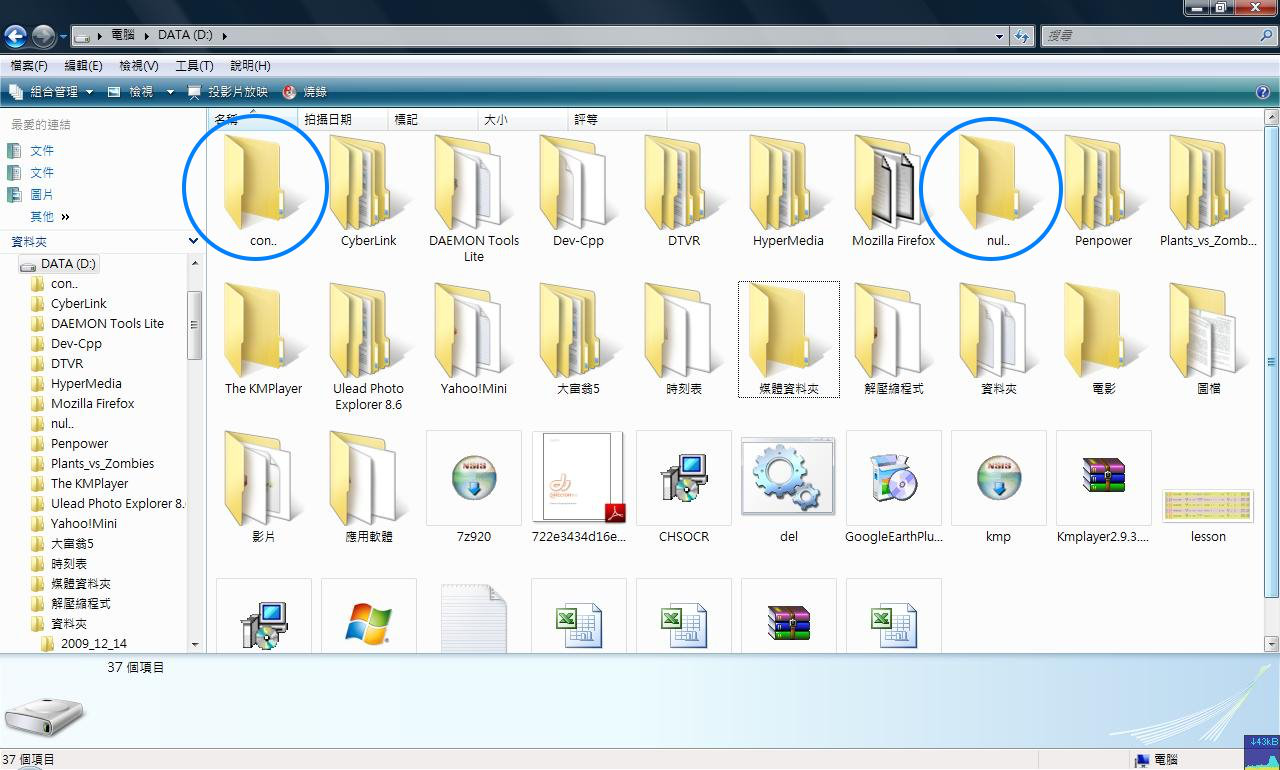Click the 燒錄 burn button
The image size is (1280, 770).
pyautogui.click(x=305, y=92)
